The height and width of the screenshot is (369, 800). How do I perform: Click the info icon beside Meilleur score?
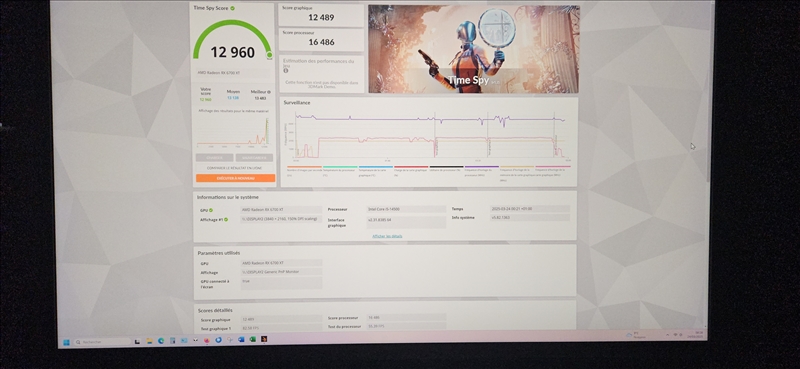click(x=269, y=92)
